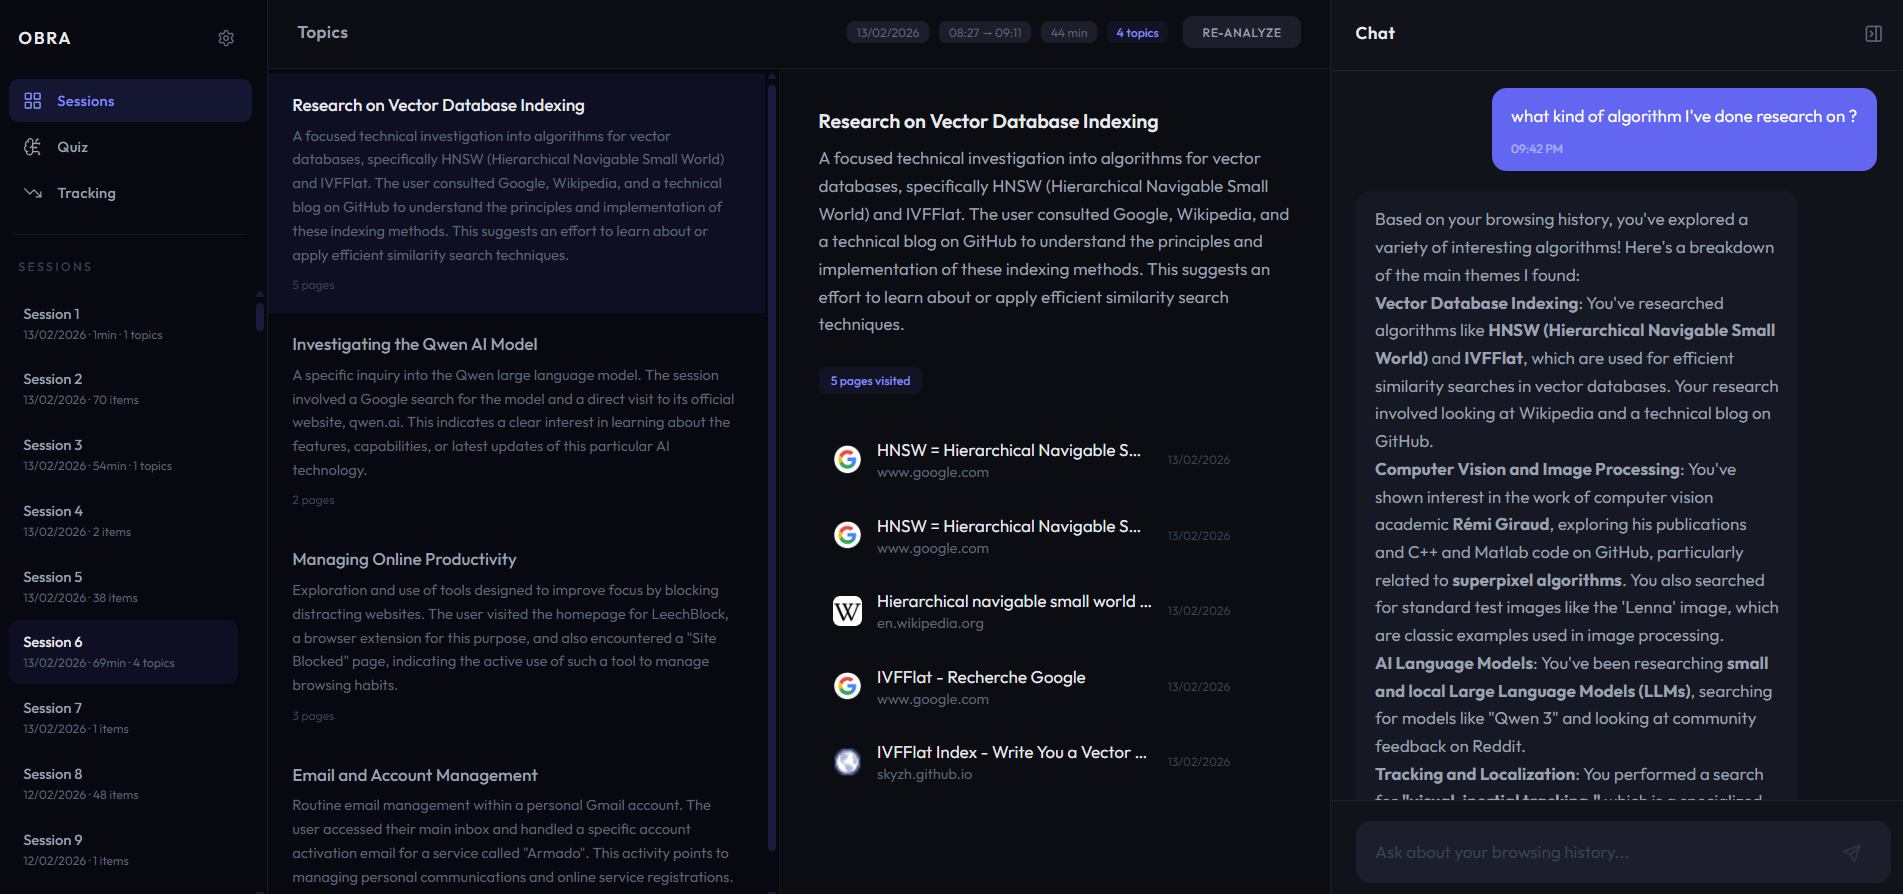Select Session 9 in the sessions list
Image resolution: width=1903 pixels, height=894 pixels.
click(x=124, y=849)
